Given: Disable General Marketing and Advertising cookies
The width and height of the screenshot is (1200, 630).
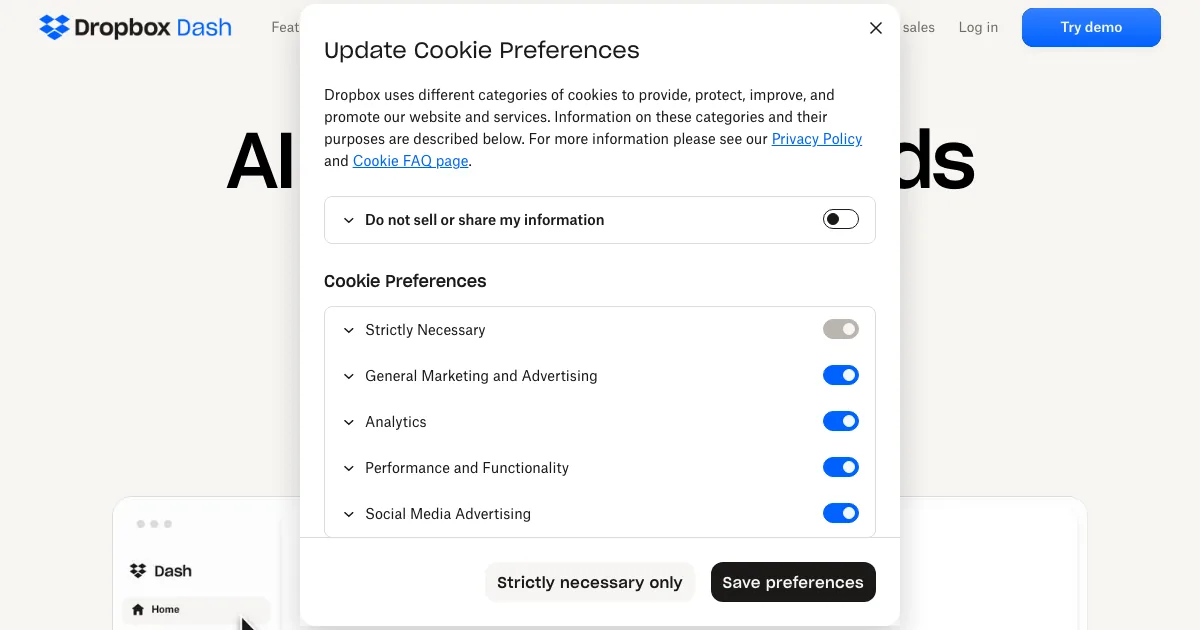Looking at the screenshot, I should point(840,375).
